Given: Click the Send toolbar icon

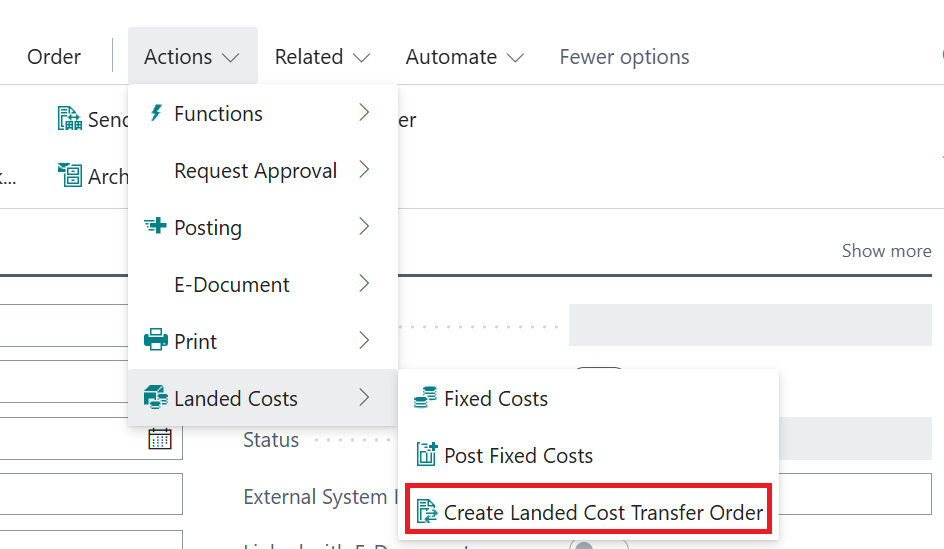Looking at the screenshot, I should [69, 119].
